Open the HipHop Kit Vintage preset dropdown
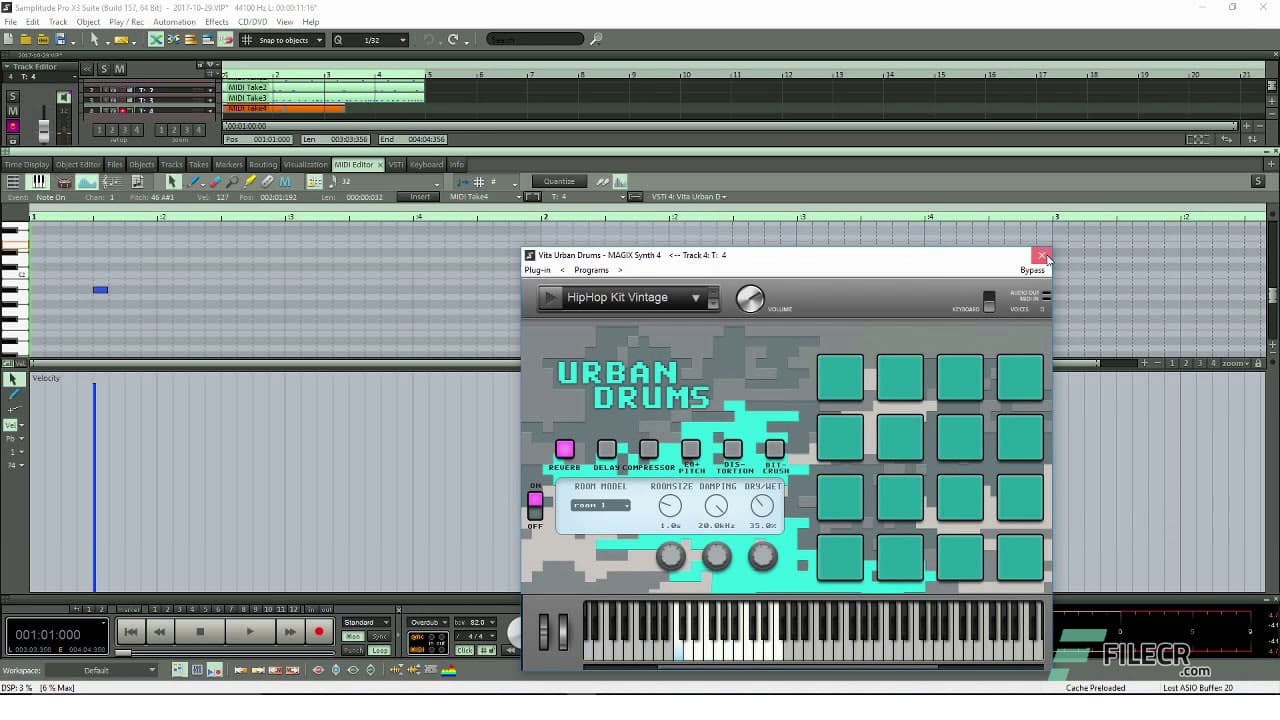This screenshot has height=720, width=1280. click(x=696, y=297)
